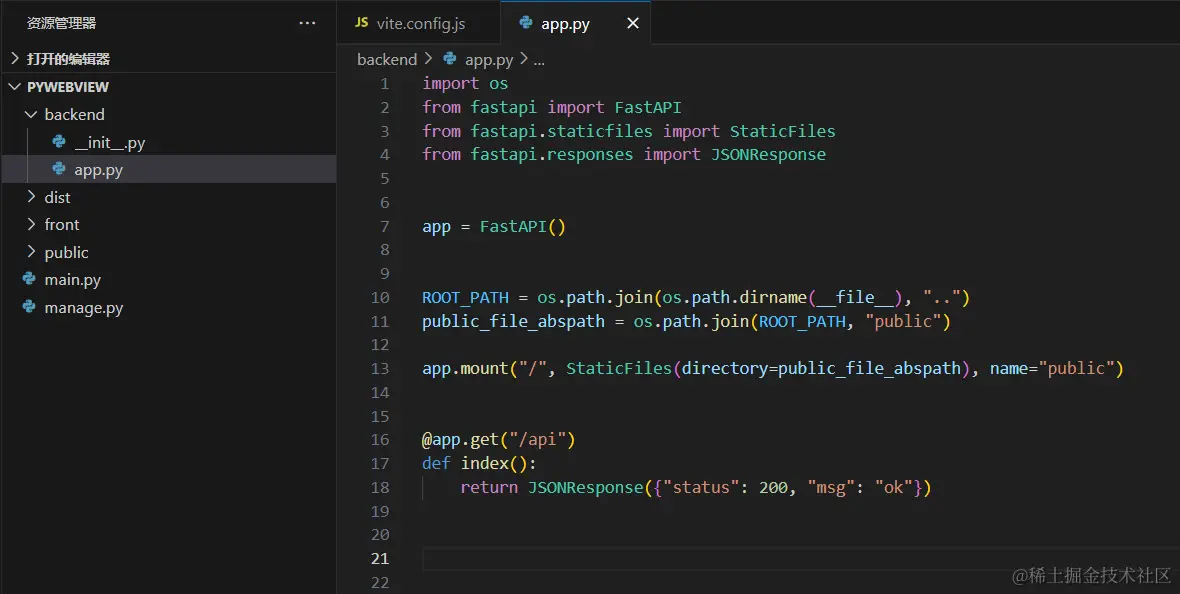Click line number 16 in the gutter
Screen dimensions: 1180x594
click(x=380, y=440)
